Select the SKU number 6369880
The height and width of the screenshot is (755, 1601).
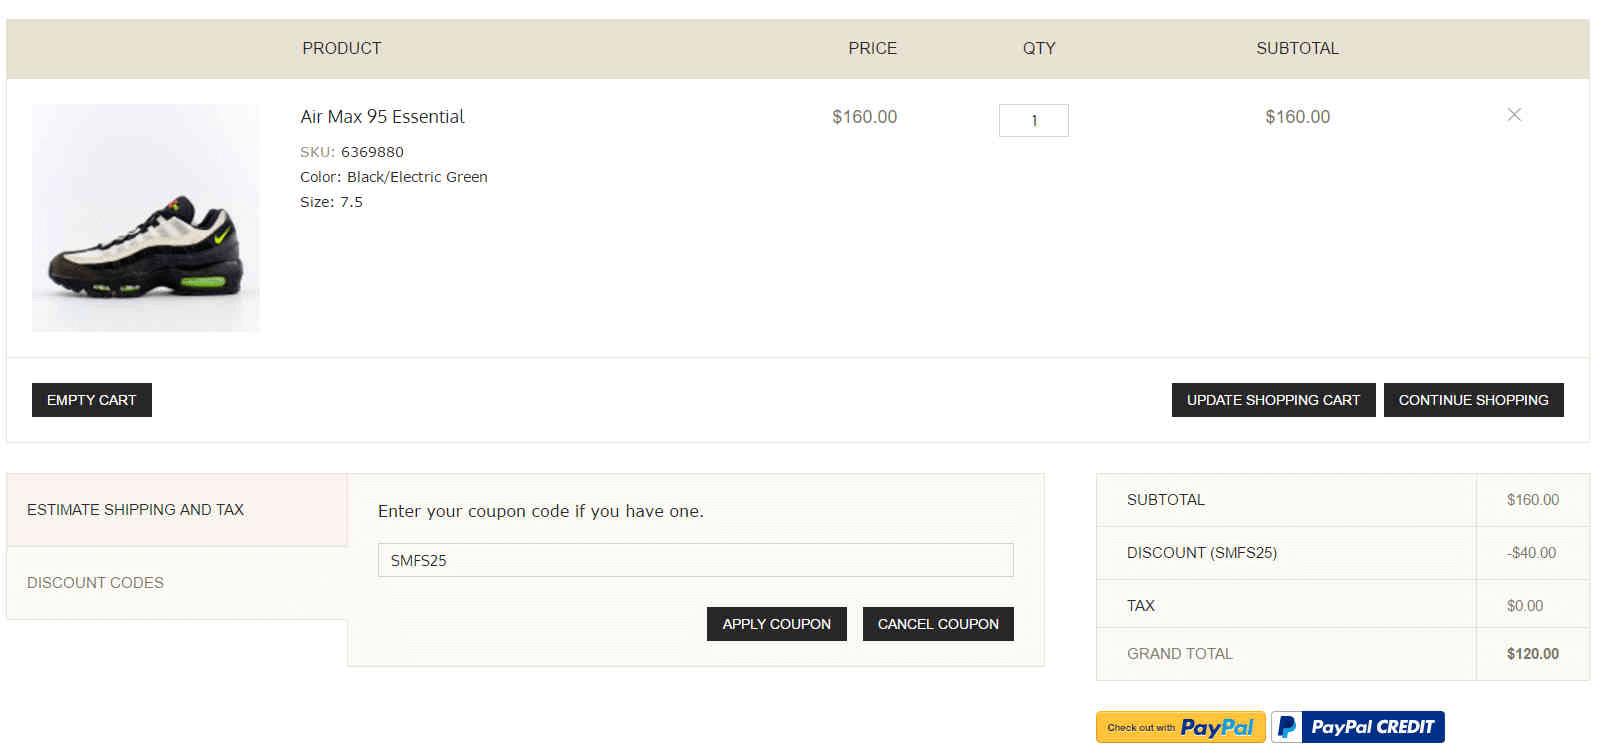pyautogui.click(x=372, y=152)
